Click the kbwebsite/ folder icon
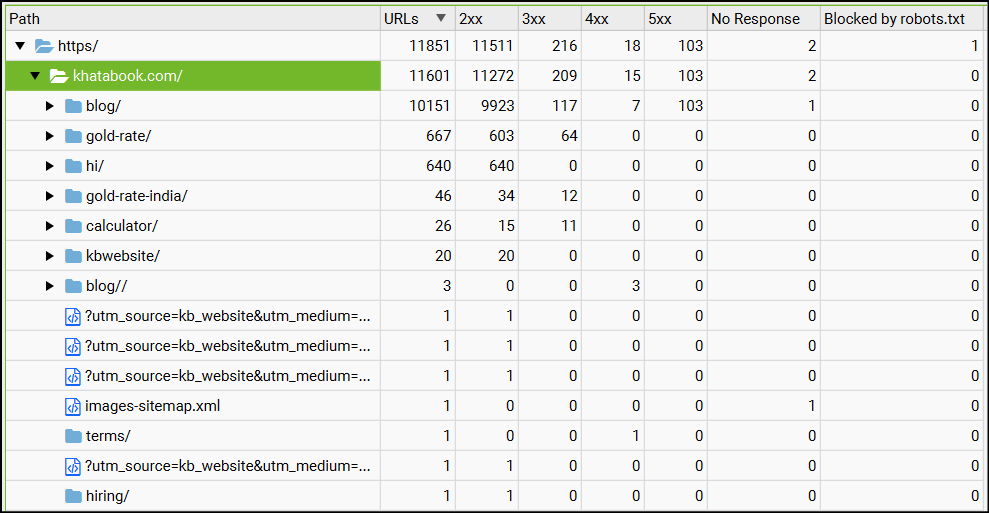The height and width of the screenshot is (513, 989). (x=73, y=256)
